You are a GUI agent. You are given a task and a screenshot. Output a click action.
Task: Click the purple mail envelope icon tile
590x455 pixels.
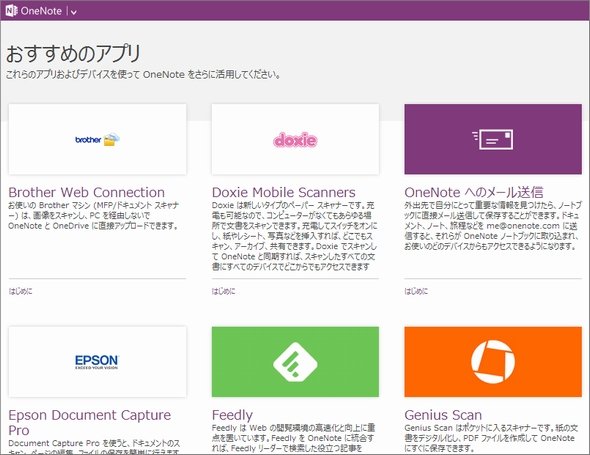pos(493,139)
